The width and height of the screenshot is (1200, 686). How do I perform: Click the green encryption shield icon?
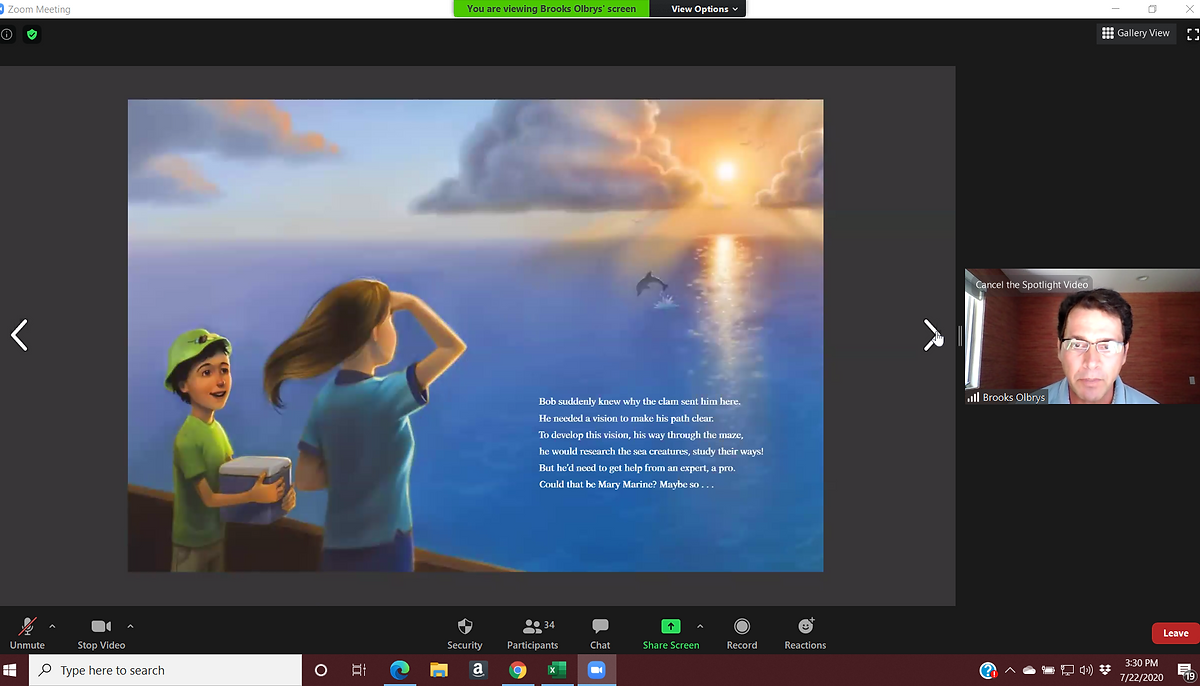(32, 34)
